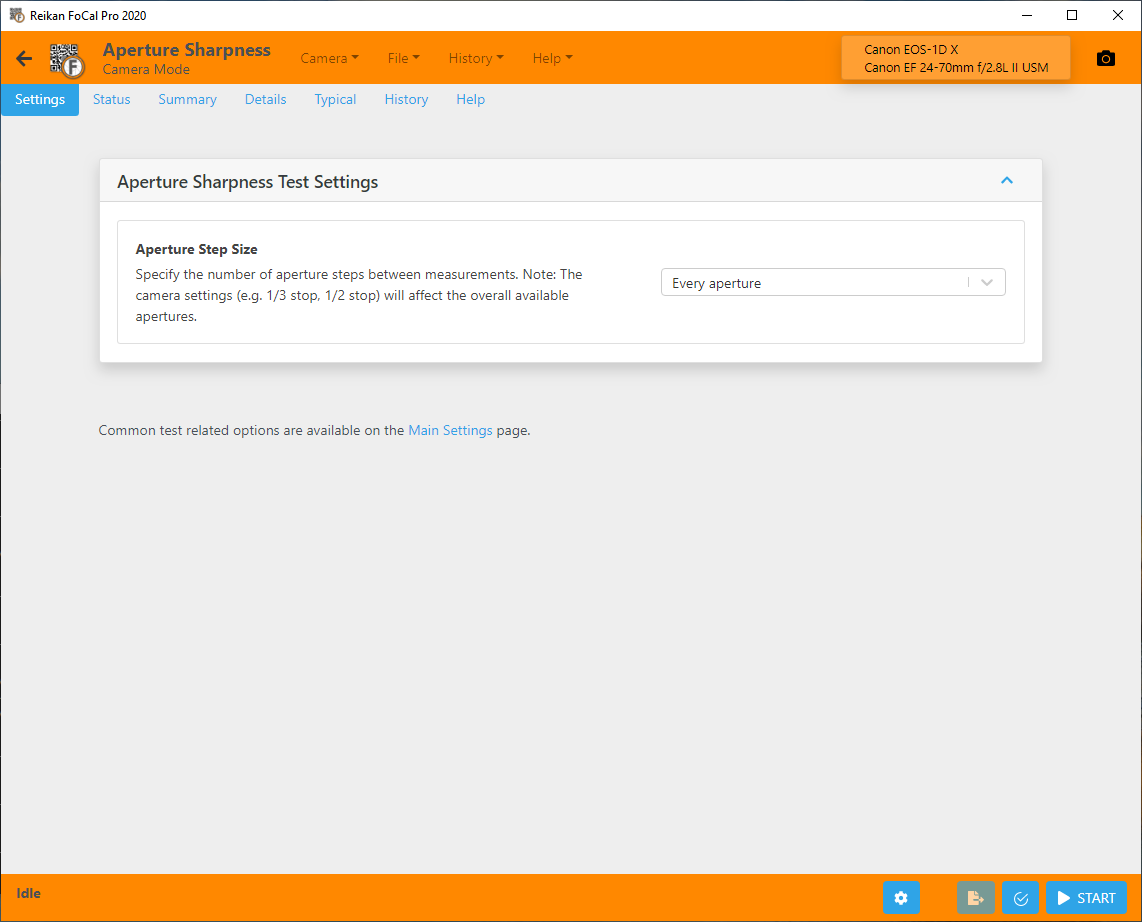Viewport: 1142px width, 922px height.
Task: Switch to the Details tab
Action: coord(265,100)
